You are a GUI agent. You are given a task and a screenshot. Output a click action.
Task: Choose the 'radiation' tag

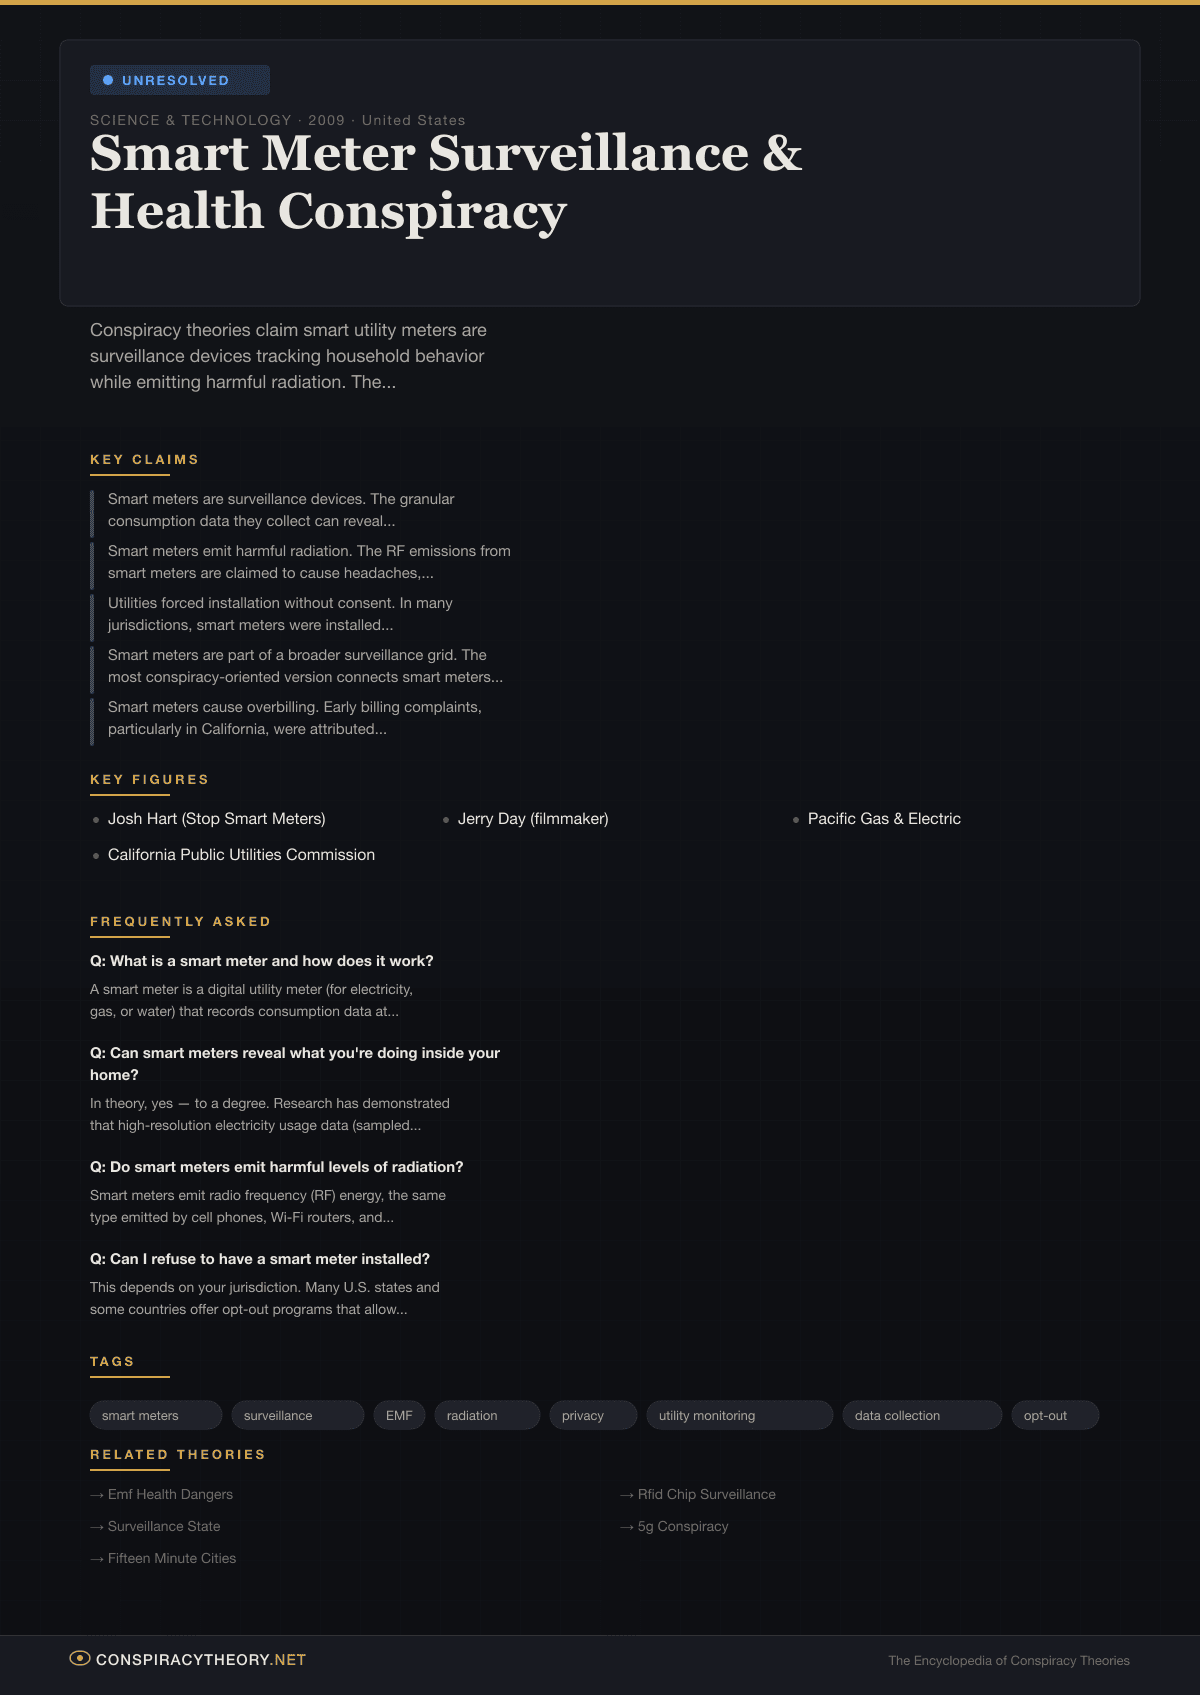[487, 1415]
